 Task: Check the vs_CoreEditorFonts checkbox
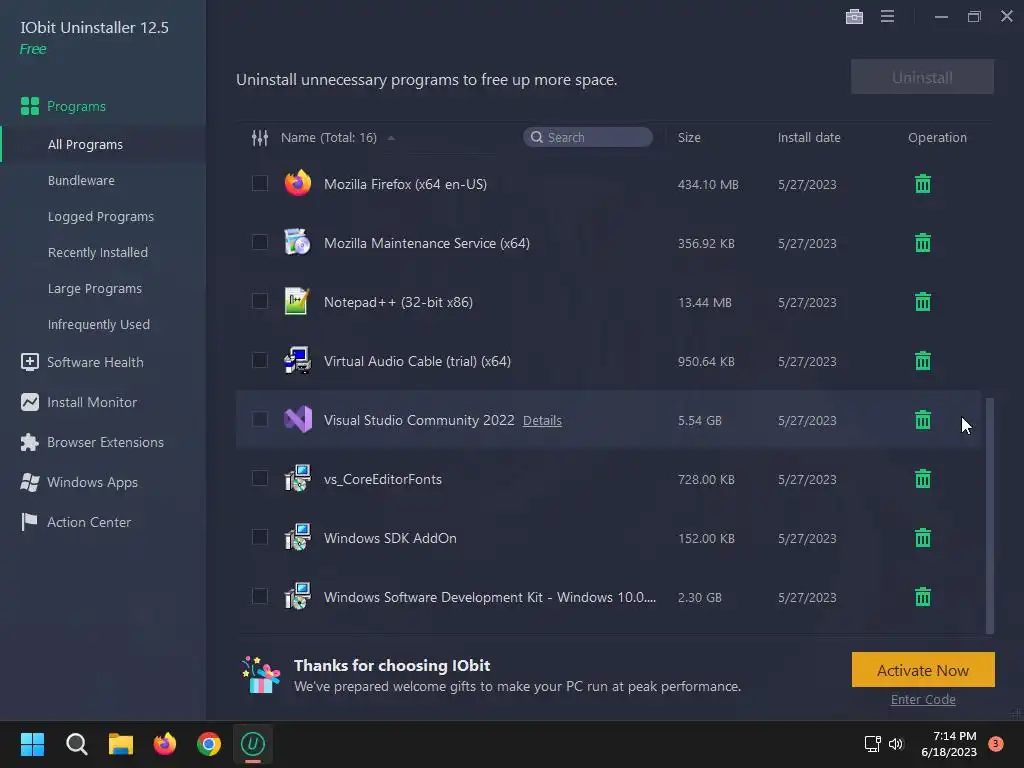259,479
